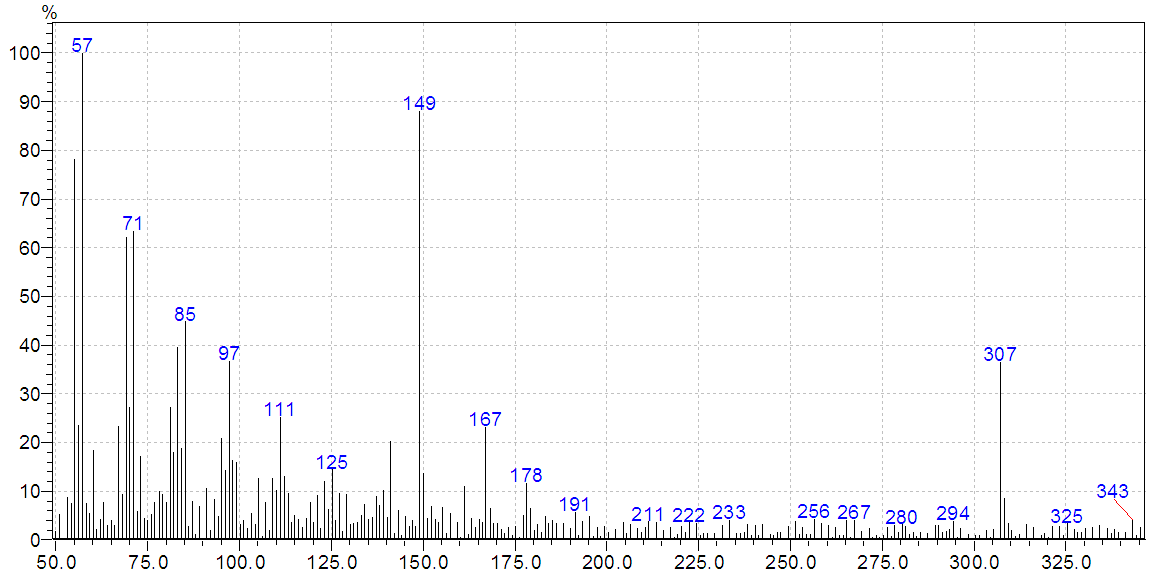The height and width of the screenshot is (586, 1151).
Task: Select the 178 peak annotation
Action: pyautogui.click(x=526, y=475)
